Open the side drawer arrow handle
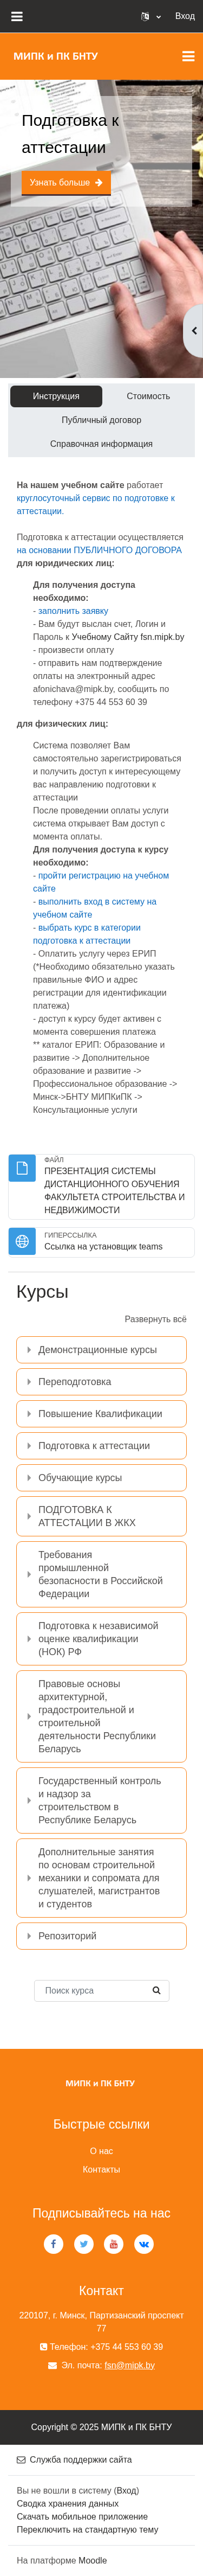The height and width of the screenshot is (2576, 203). tap(193, 330)
